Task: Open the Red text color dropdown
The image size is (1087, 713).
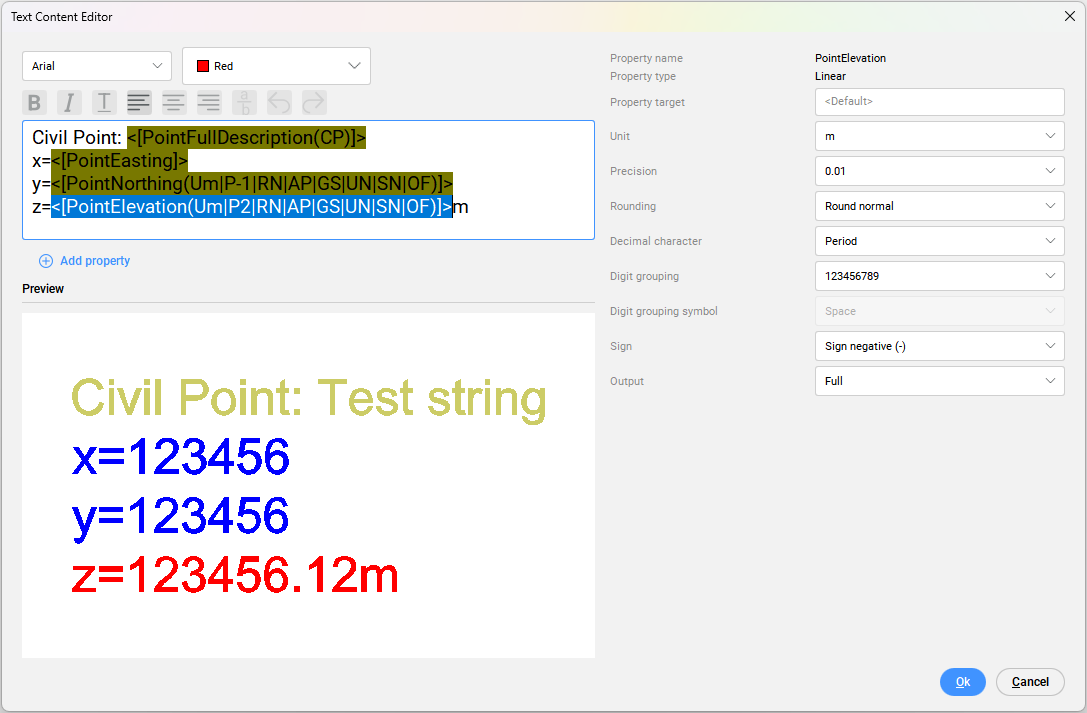Action: coord(276,66)
